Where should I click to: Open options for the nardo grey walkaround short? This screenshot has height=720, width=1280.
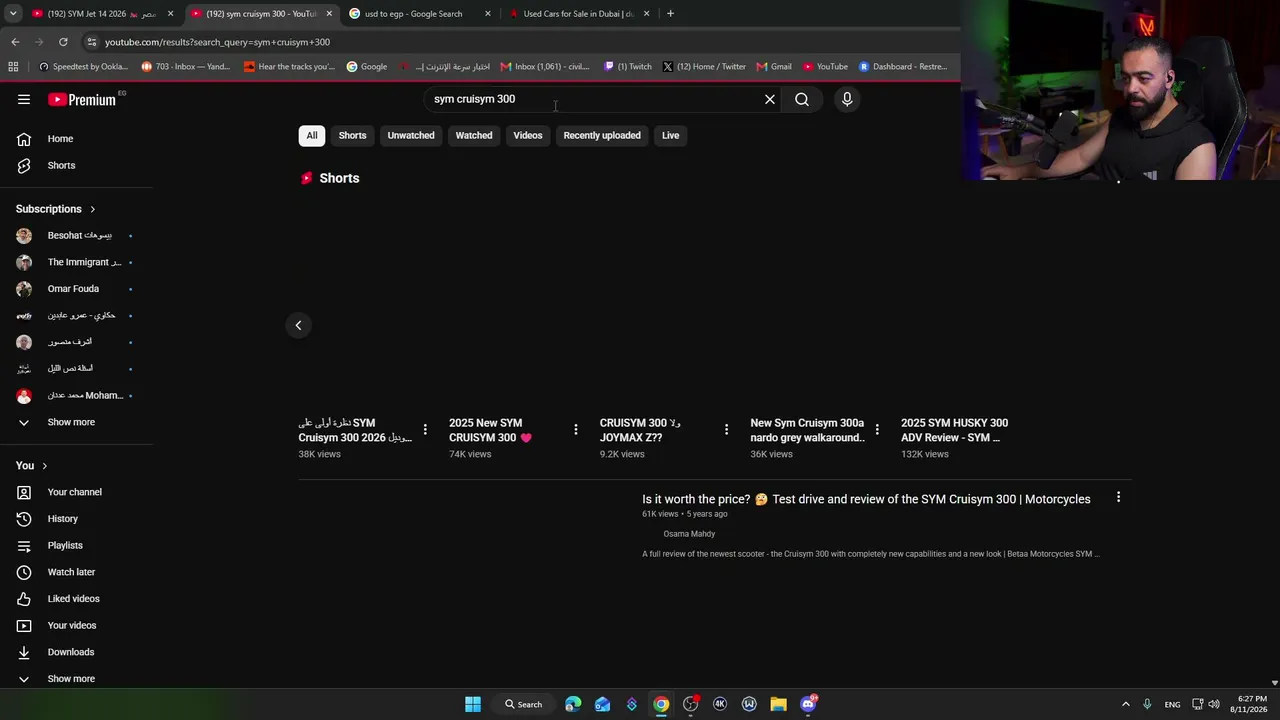coord(877,429)
